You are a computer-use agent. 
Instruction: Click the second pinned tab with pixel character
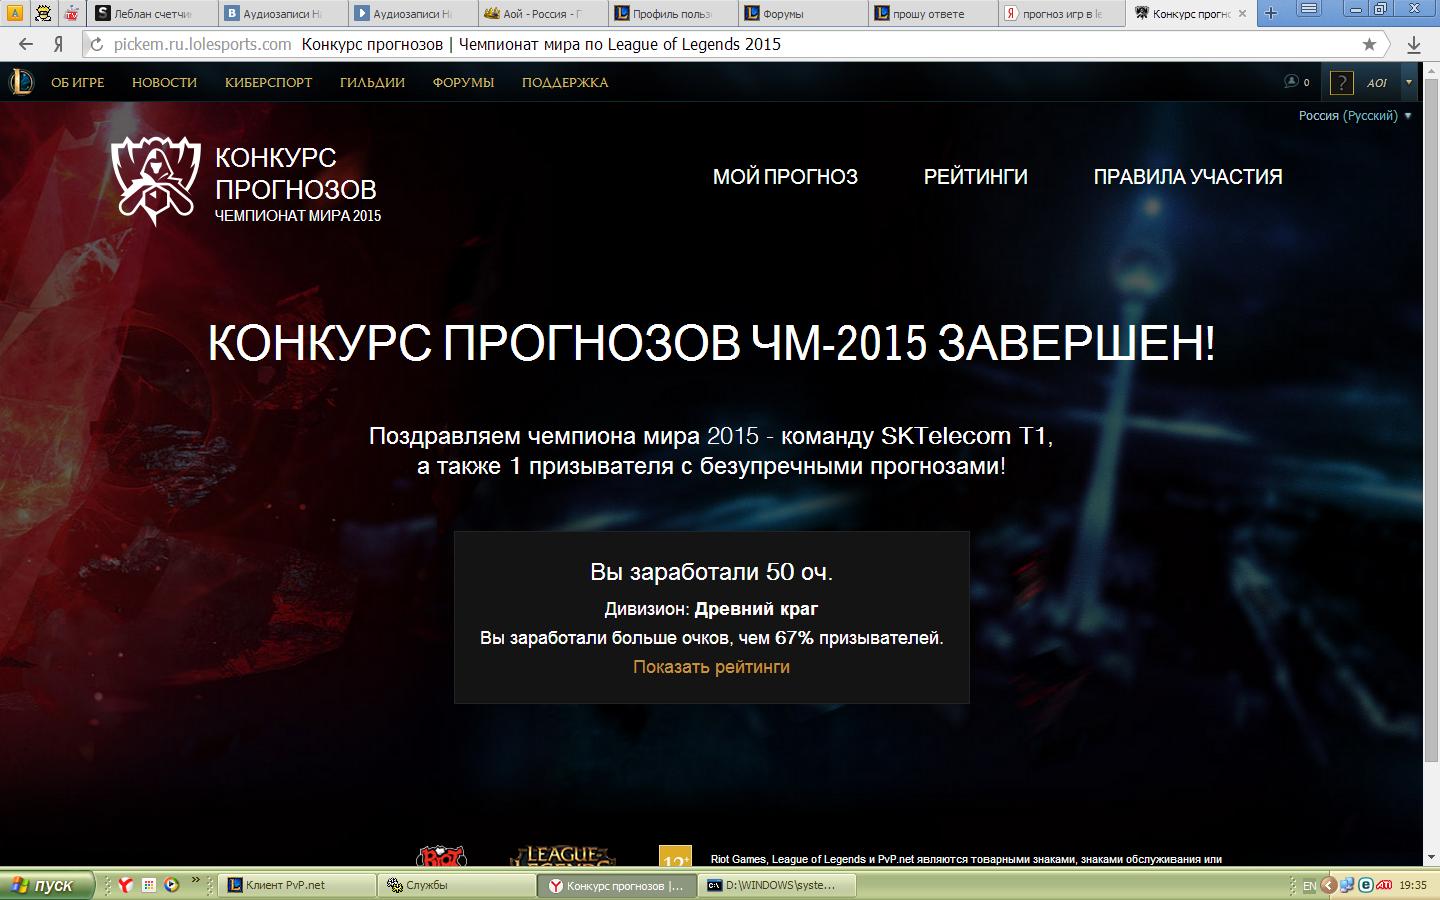[43, 13]
